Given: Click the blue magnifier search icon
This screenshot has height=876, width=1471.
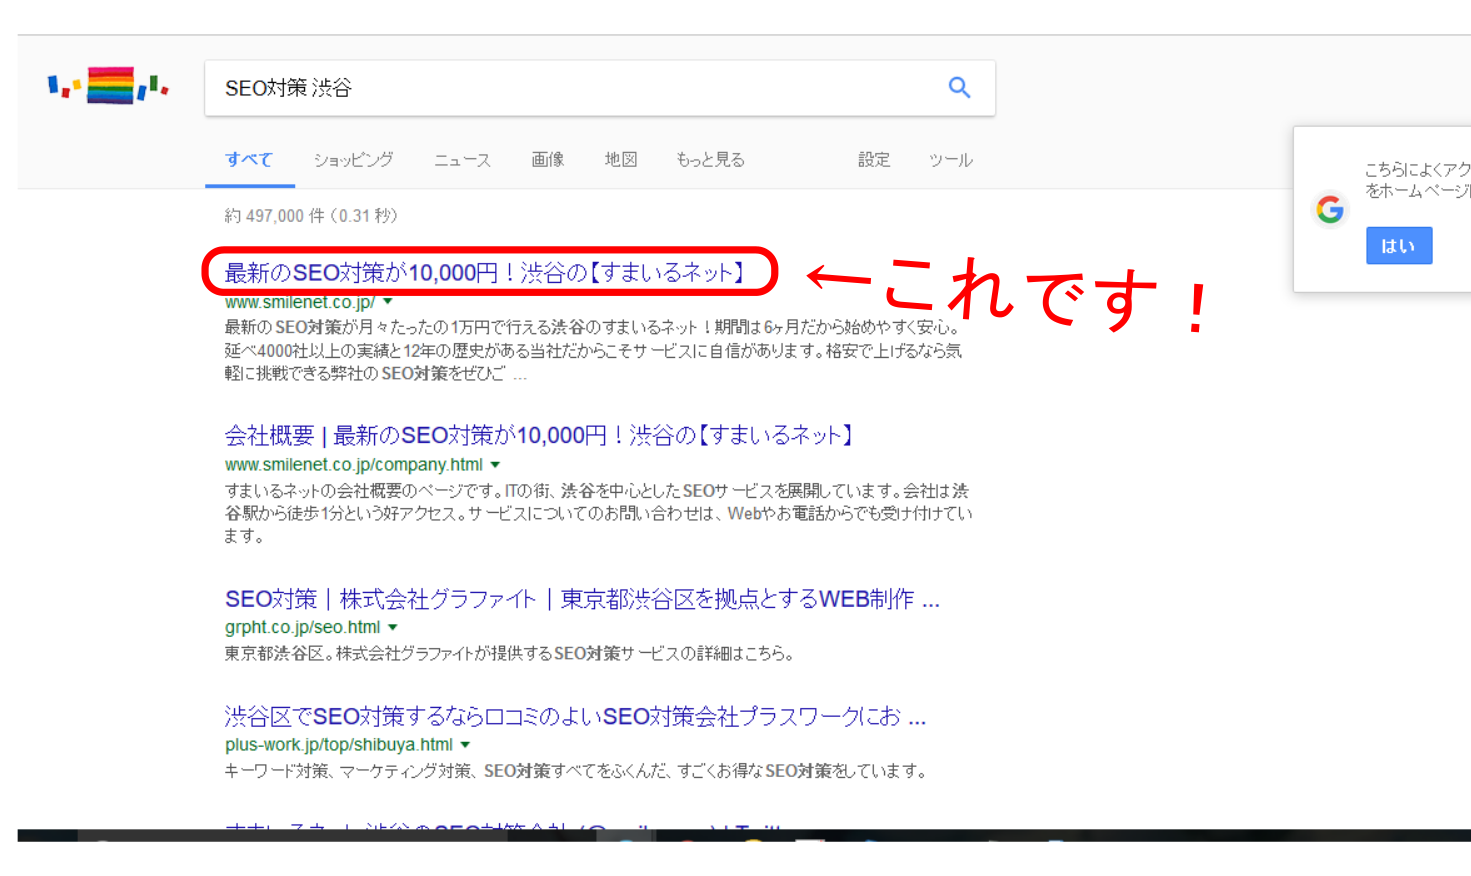Looking at the screenshot, I should coord(959,88).
